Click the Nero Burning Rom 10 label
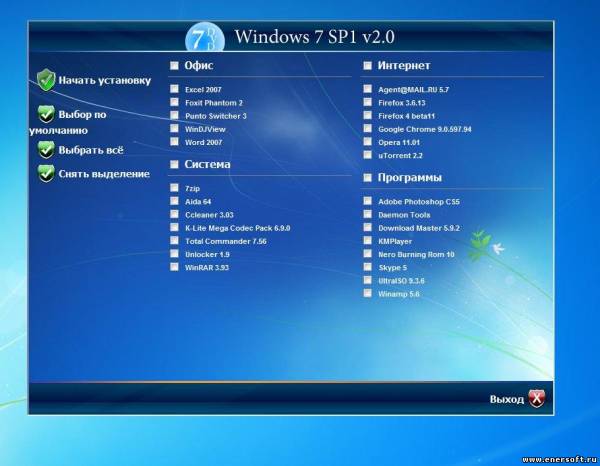600x466 pixels. (416, 254)
